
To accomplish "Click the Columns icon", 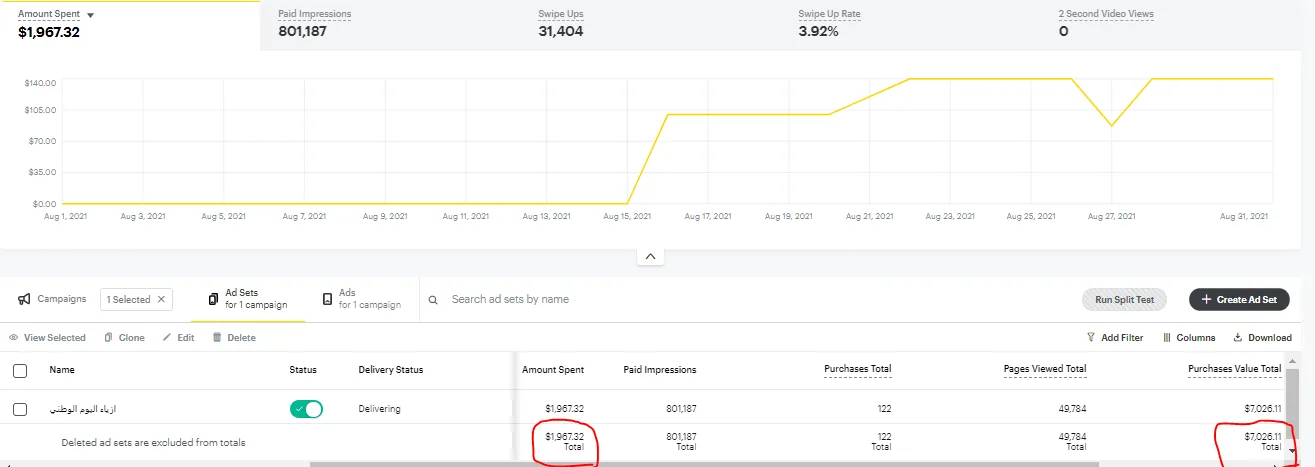I will [1167, 338].
